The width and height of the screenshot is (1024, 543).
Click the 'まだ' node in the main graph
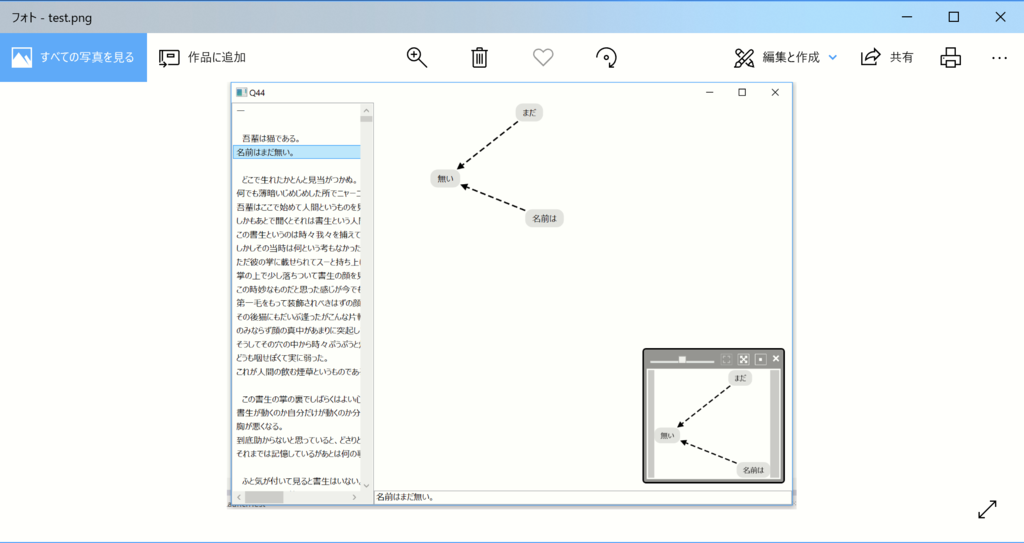pos(529,112)
